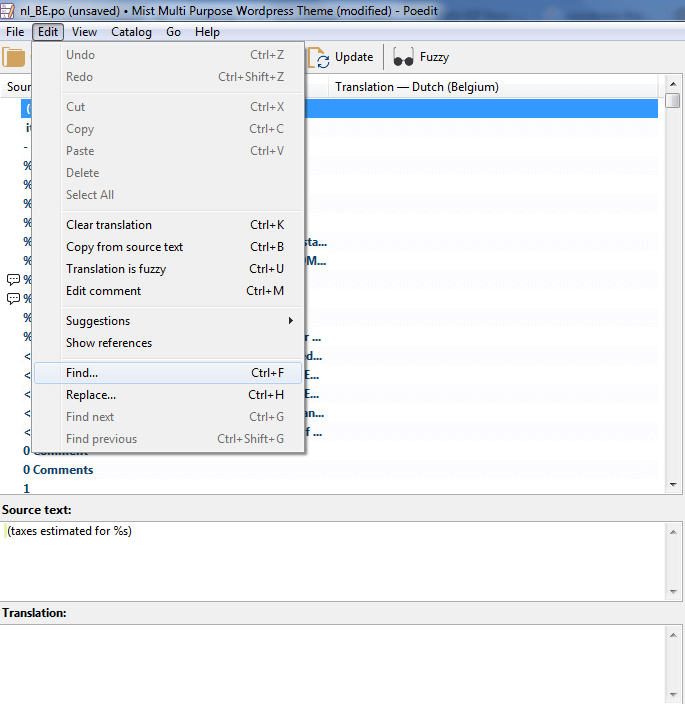The width and height of the screenshot is (685, 704).
Task: Sort by Translation — Dutch (Belgium) column header
Action: [x=417, y=87]
